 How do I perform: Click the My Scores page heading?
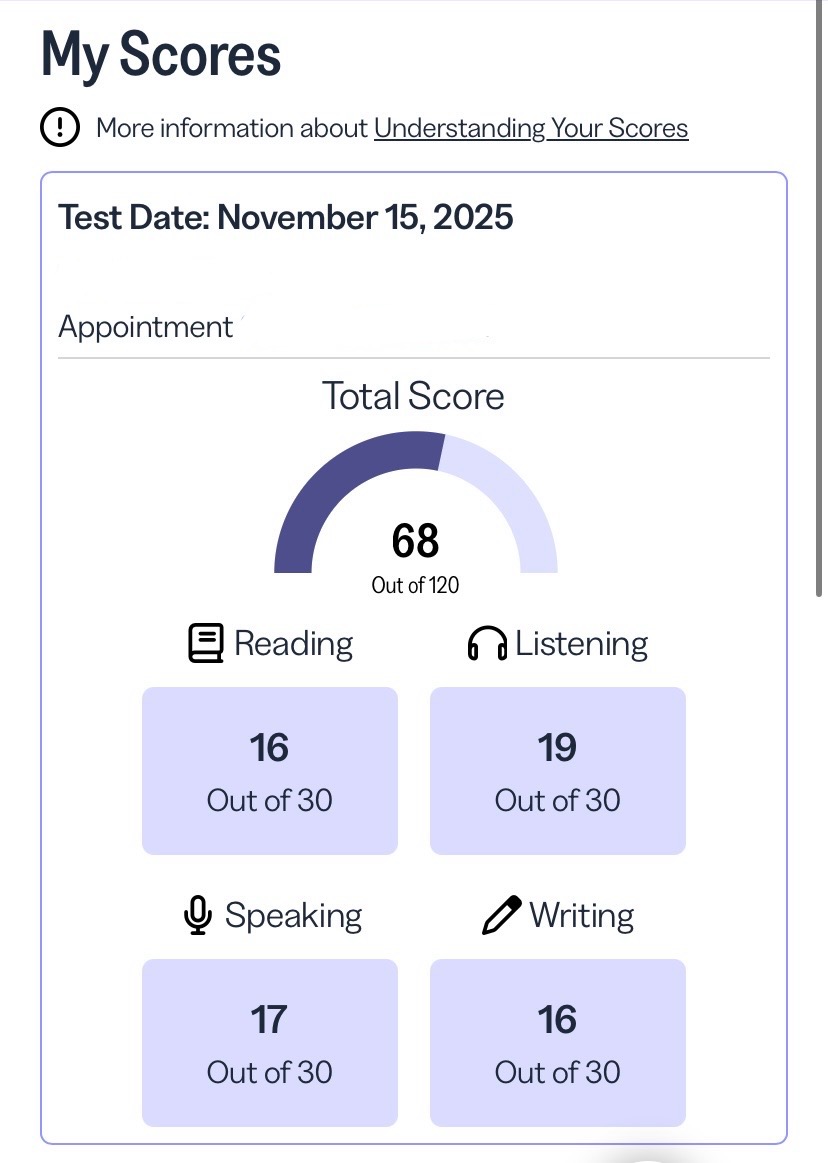click(161, 55)
